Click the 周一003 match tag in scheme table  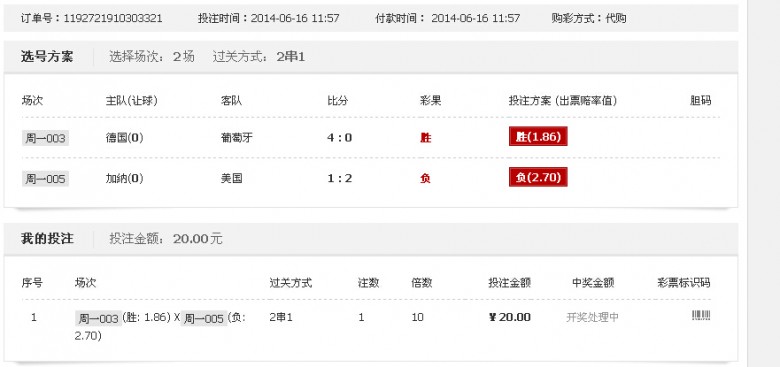tap(45, 138)
